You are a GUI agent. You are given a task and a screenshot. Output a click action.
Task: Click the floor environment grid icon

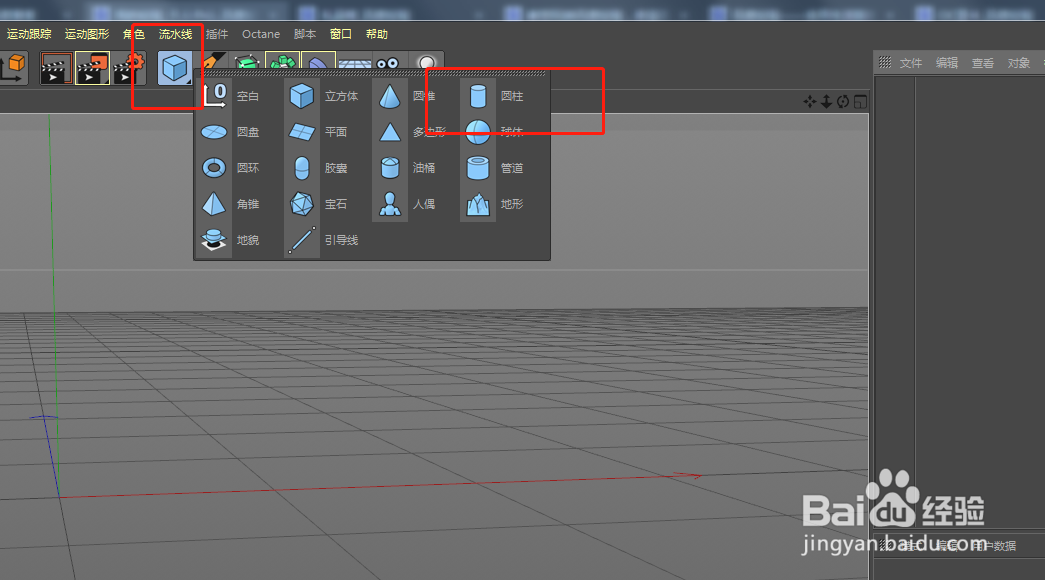pyautogui.click(x=355, y=62)
